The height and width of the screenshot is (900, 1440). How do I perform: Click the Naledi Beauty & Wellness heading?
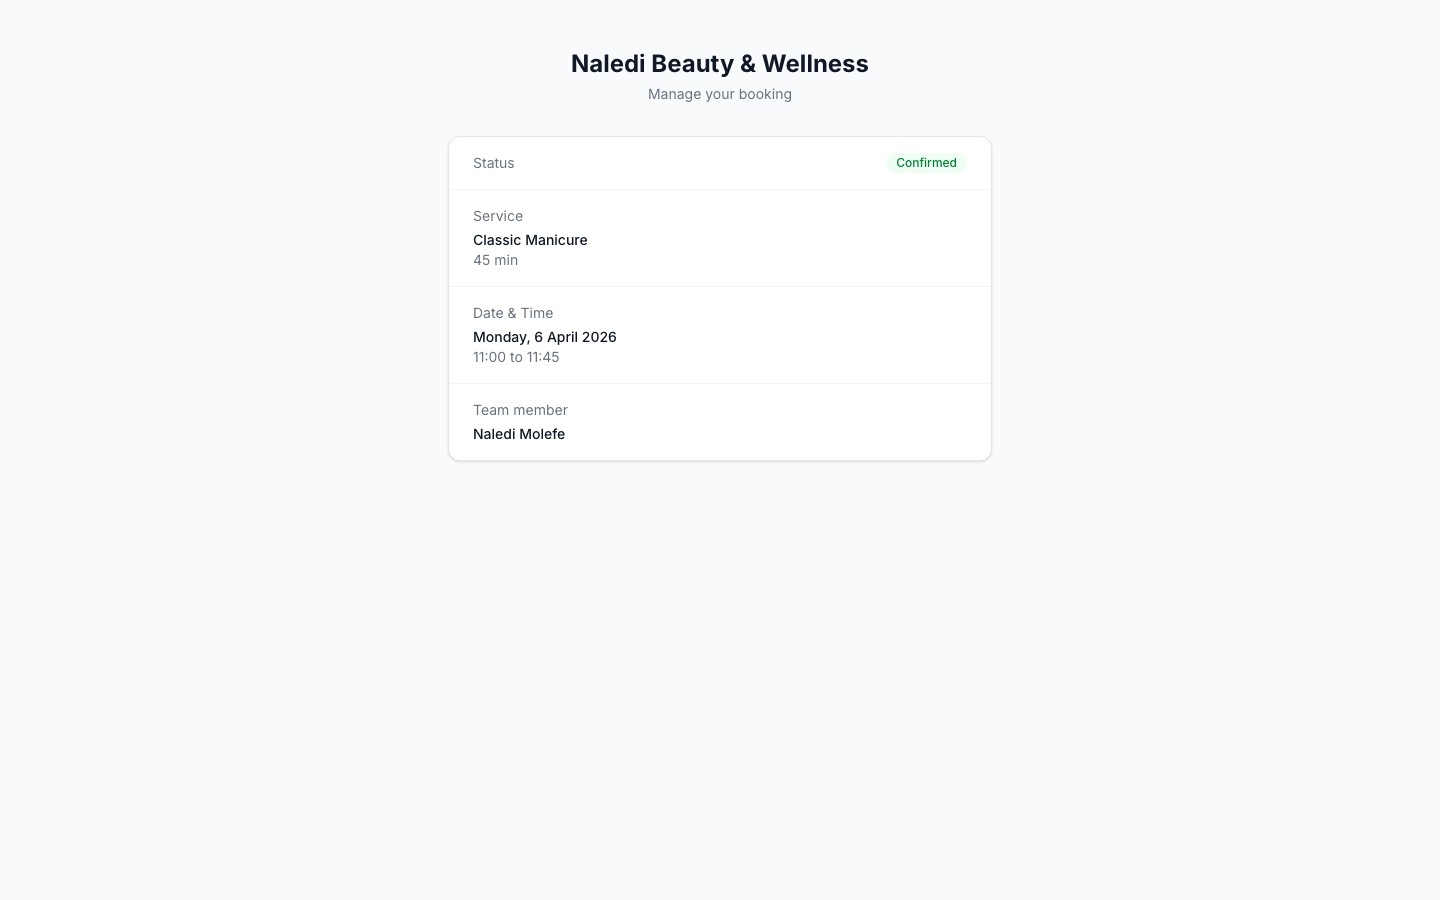pyautogui.click(x=719, y=63)
